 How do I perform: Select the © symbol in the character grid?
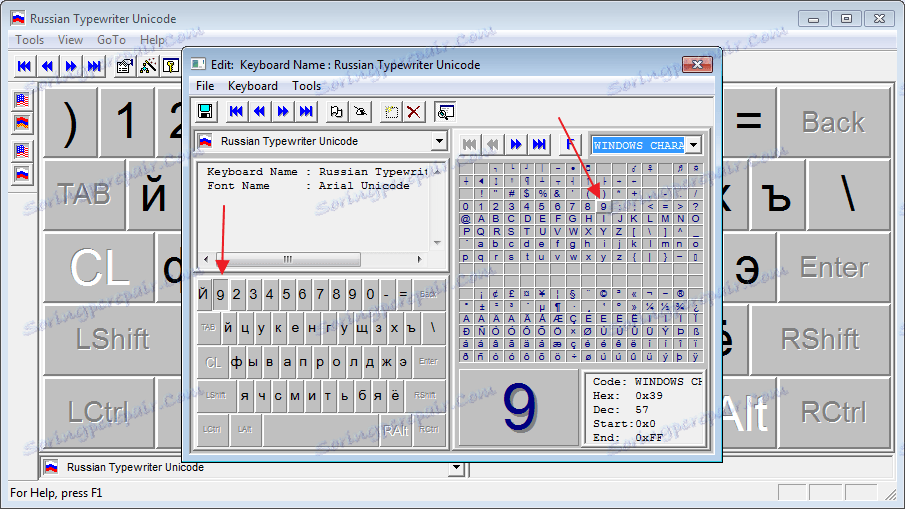(603, 294)
